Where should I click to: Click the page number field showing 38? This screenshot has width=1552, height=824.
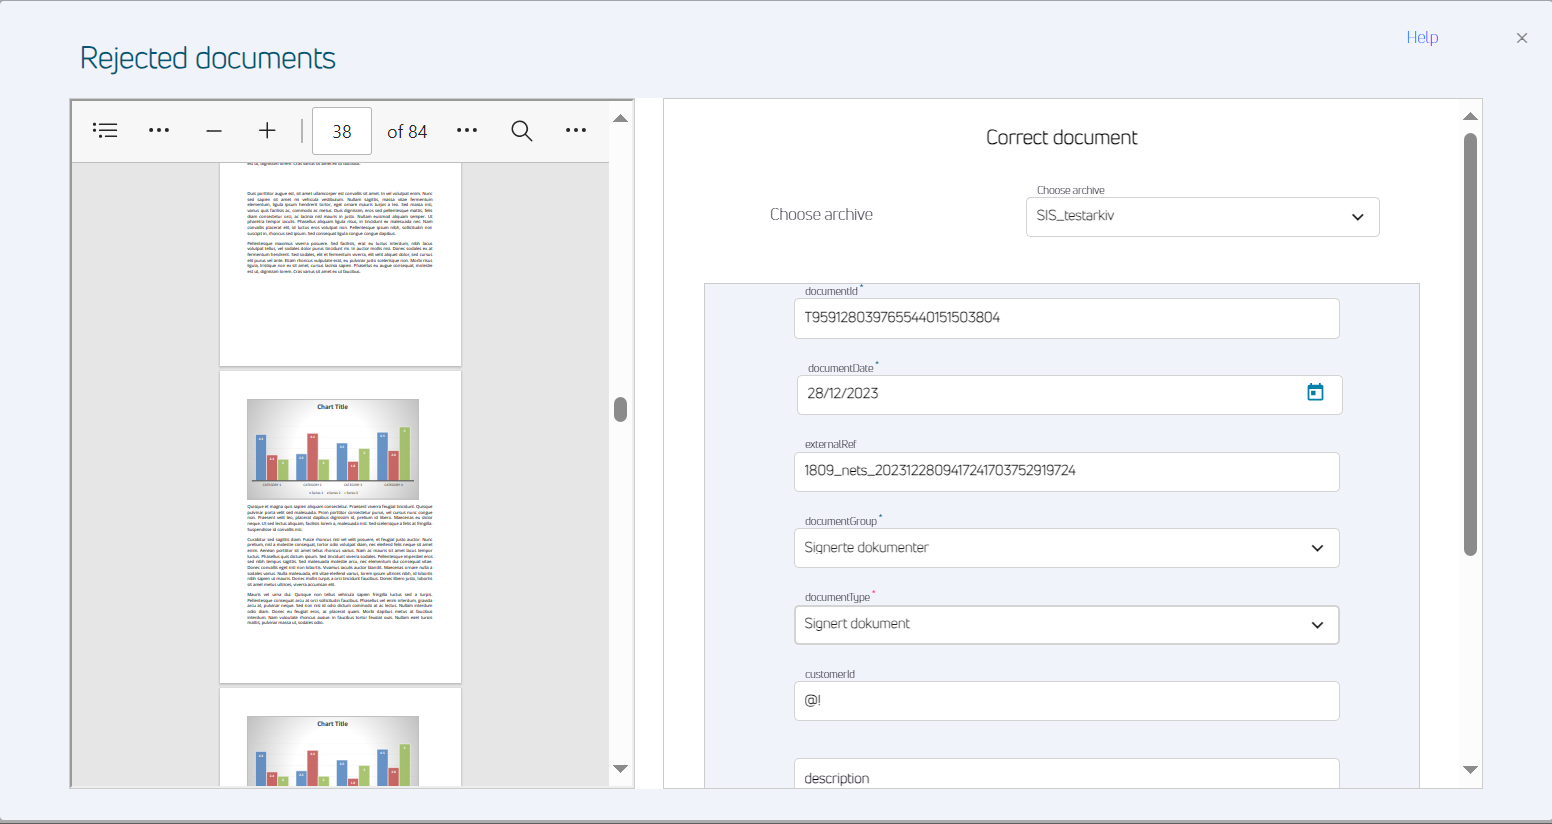[342, 131]
